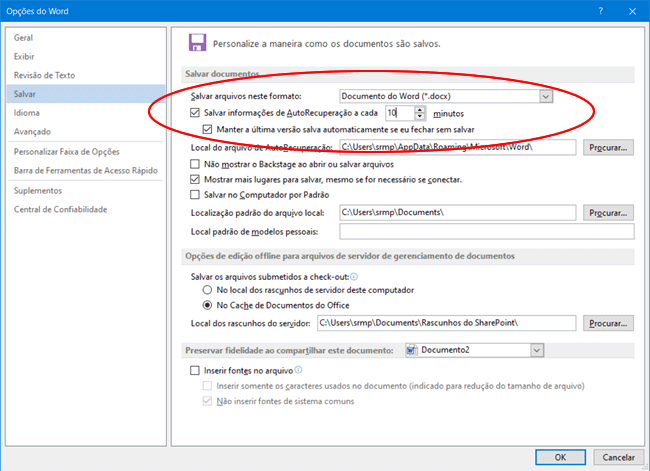This screenshot has width=650, height=471.
Task: Open Central de Confiabilidade section
Action: [62, 209]
